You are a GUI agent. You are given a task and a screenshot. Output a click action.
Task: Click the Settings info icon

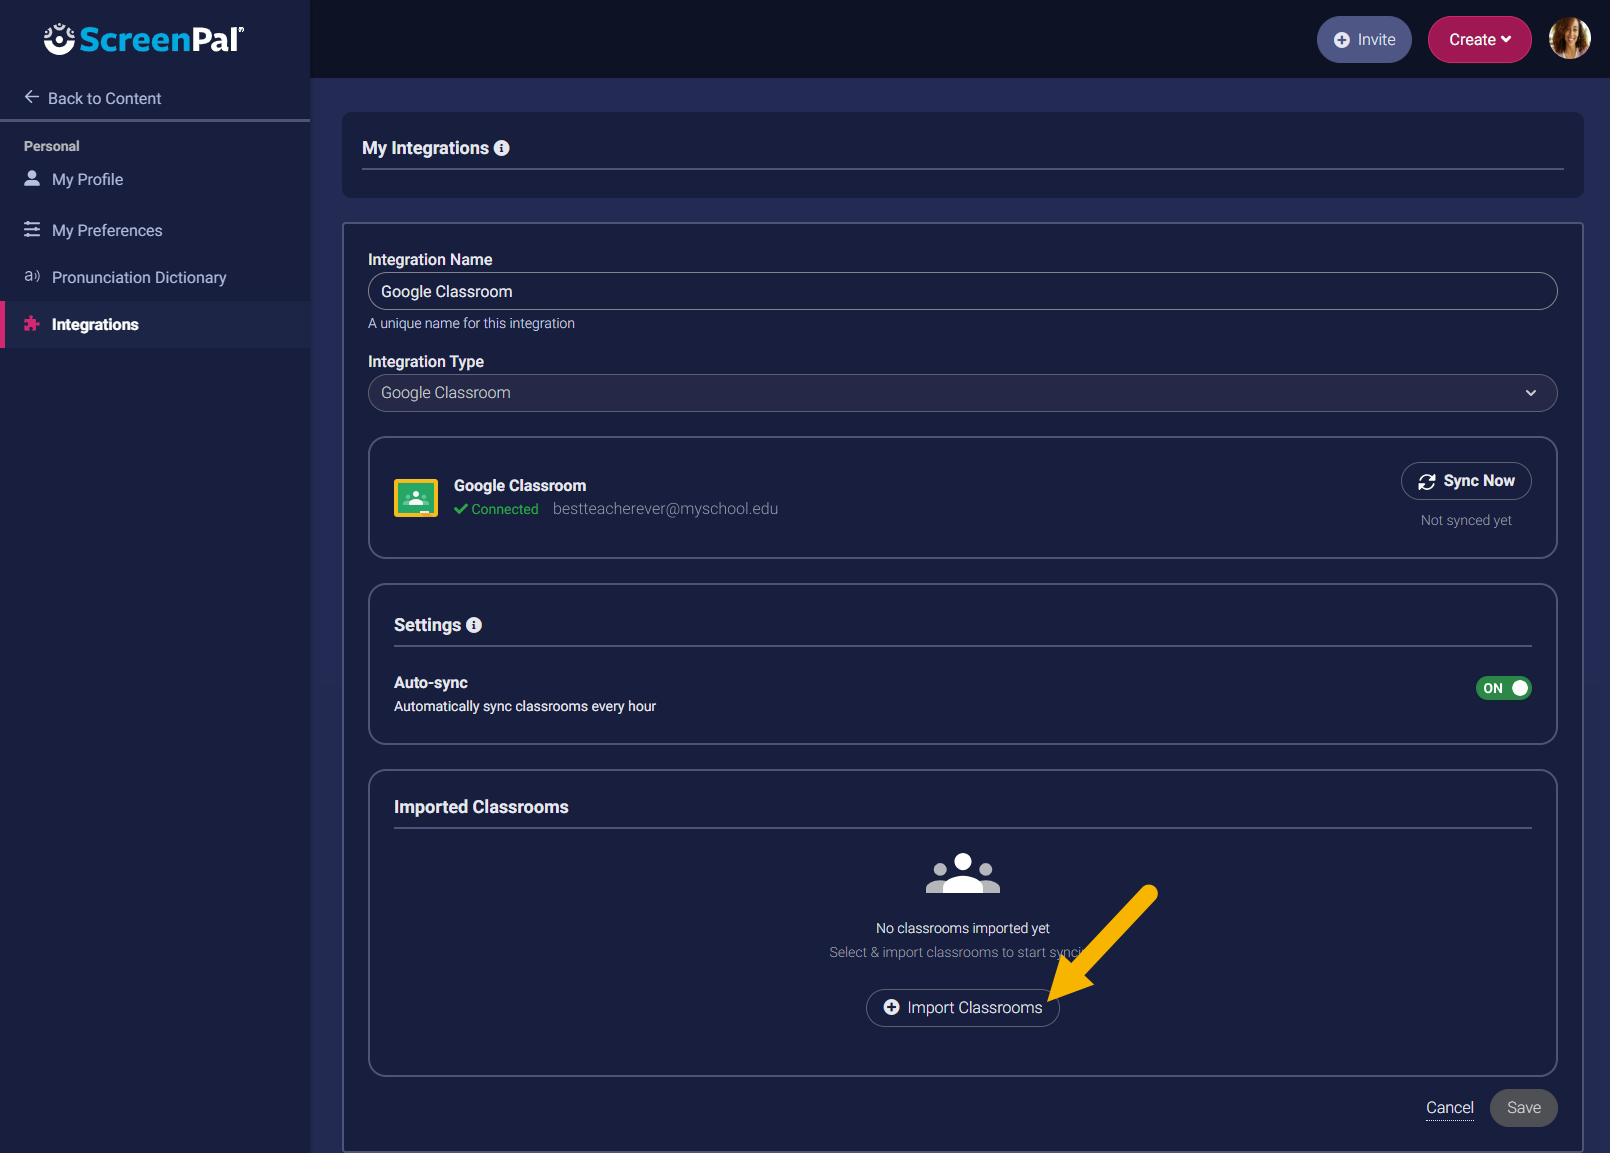tap(474, 625)
